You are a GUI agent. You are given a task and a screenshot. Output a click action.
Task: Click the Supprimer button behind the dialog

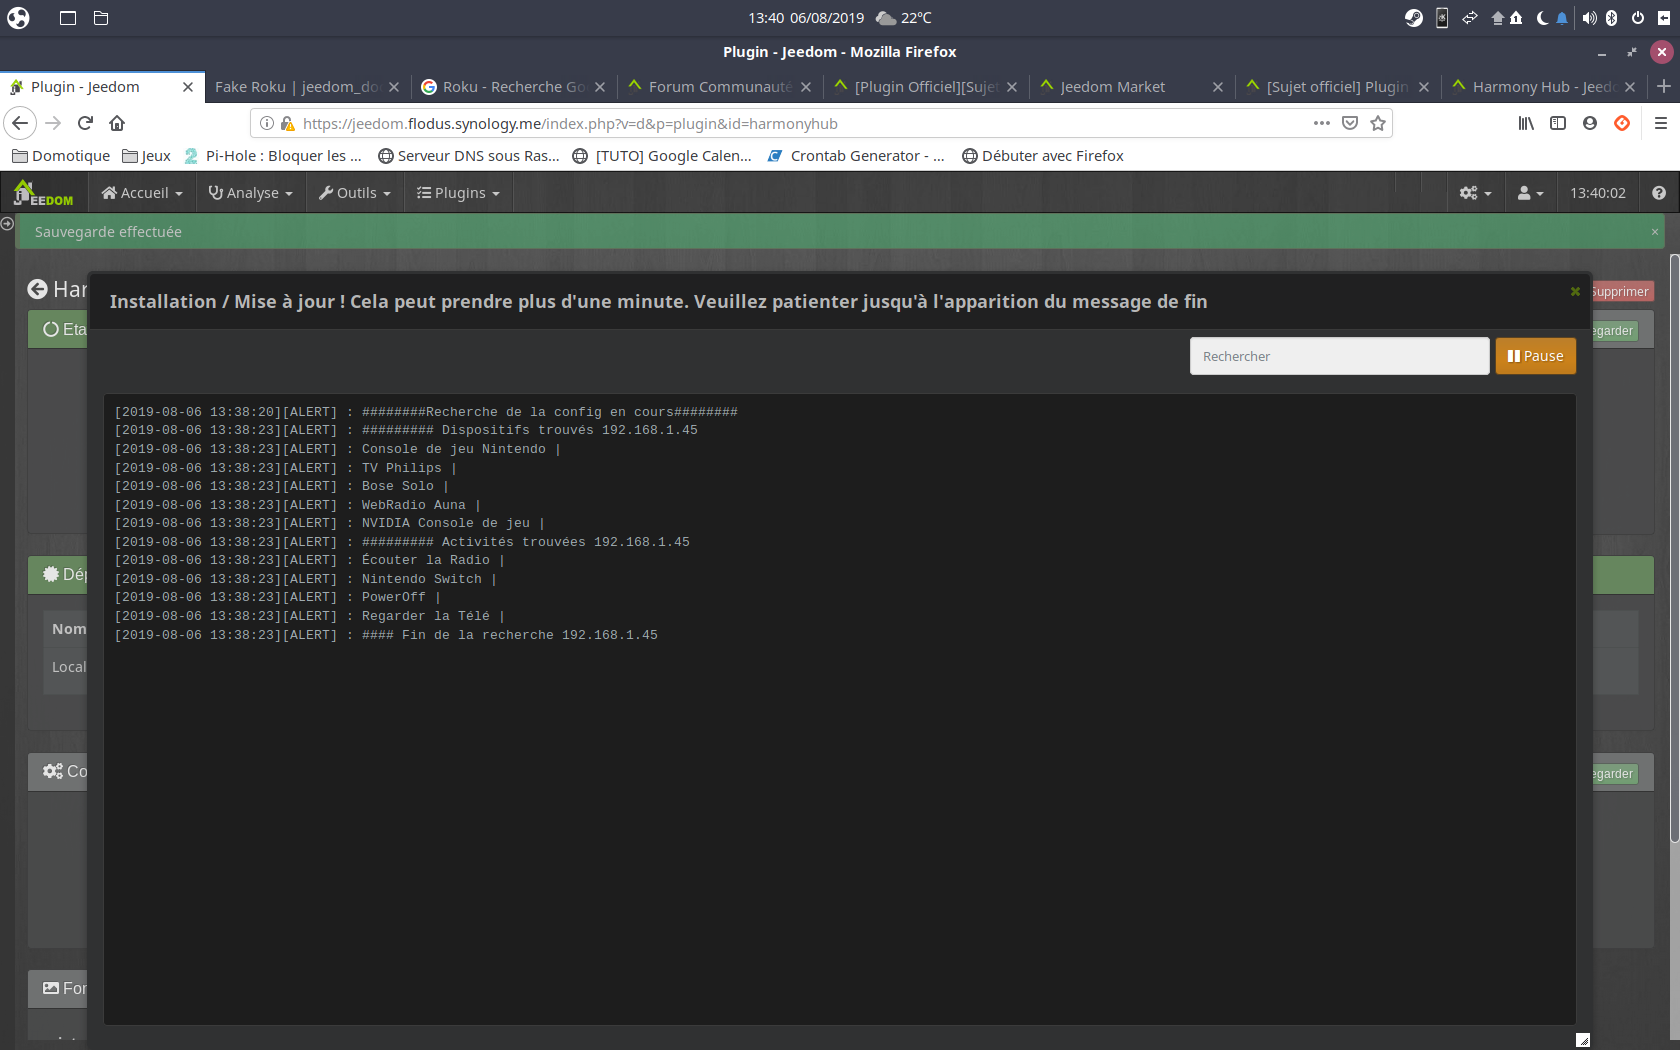point(1621,292)
